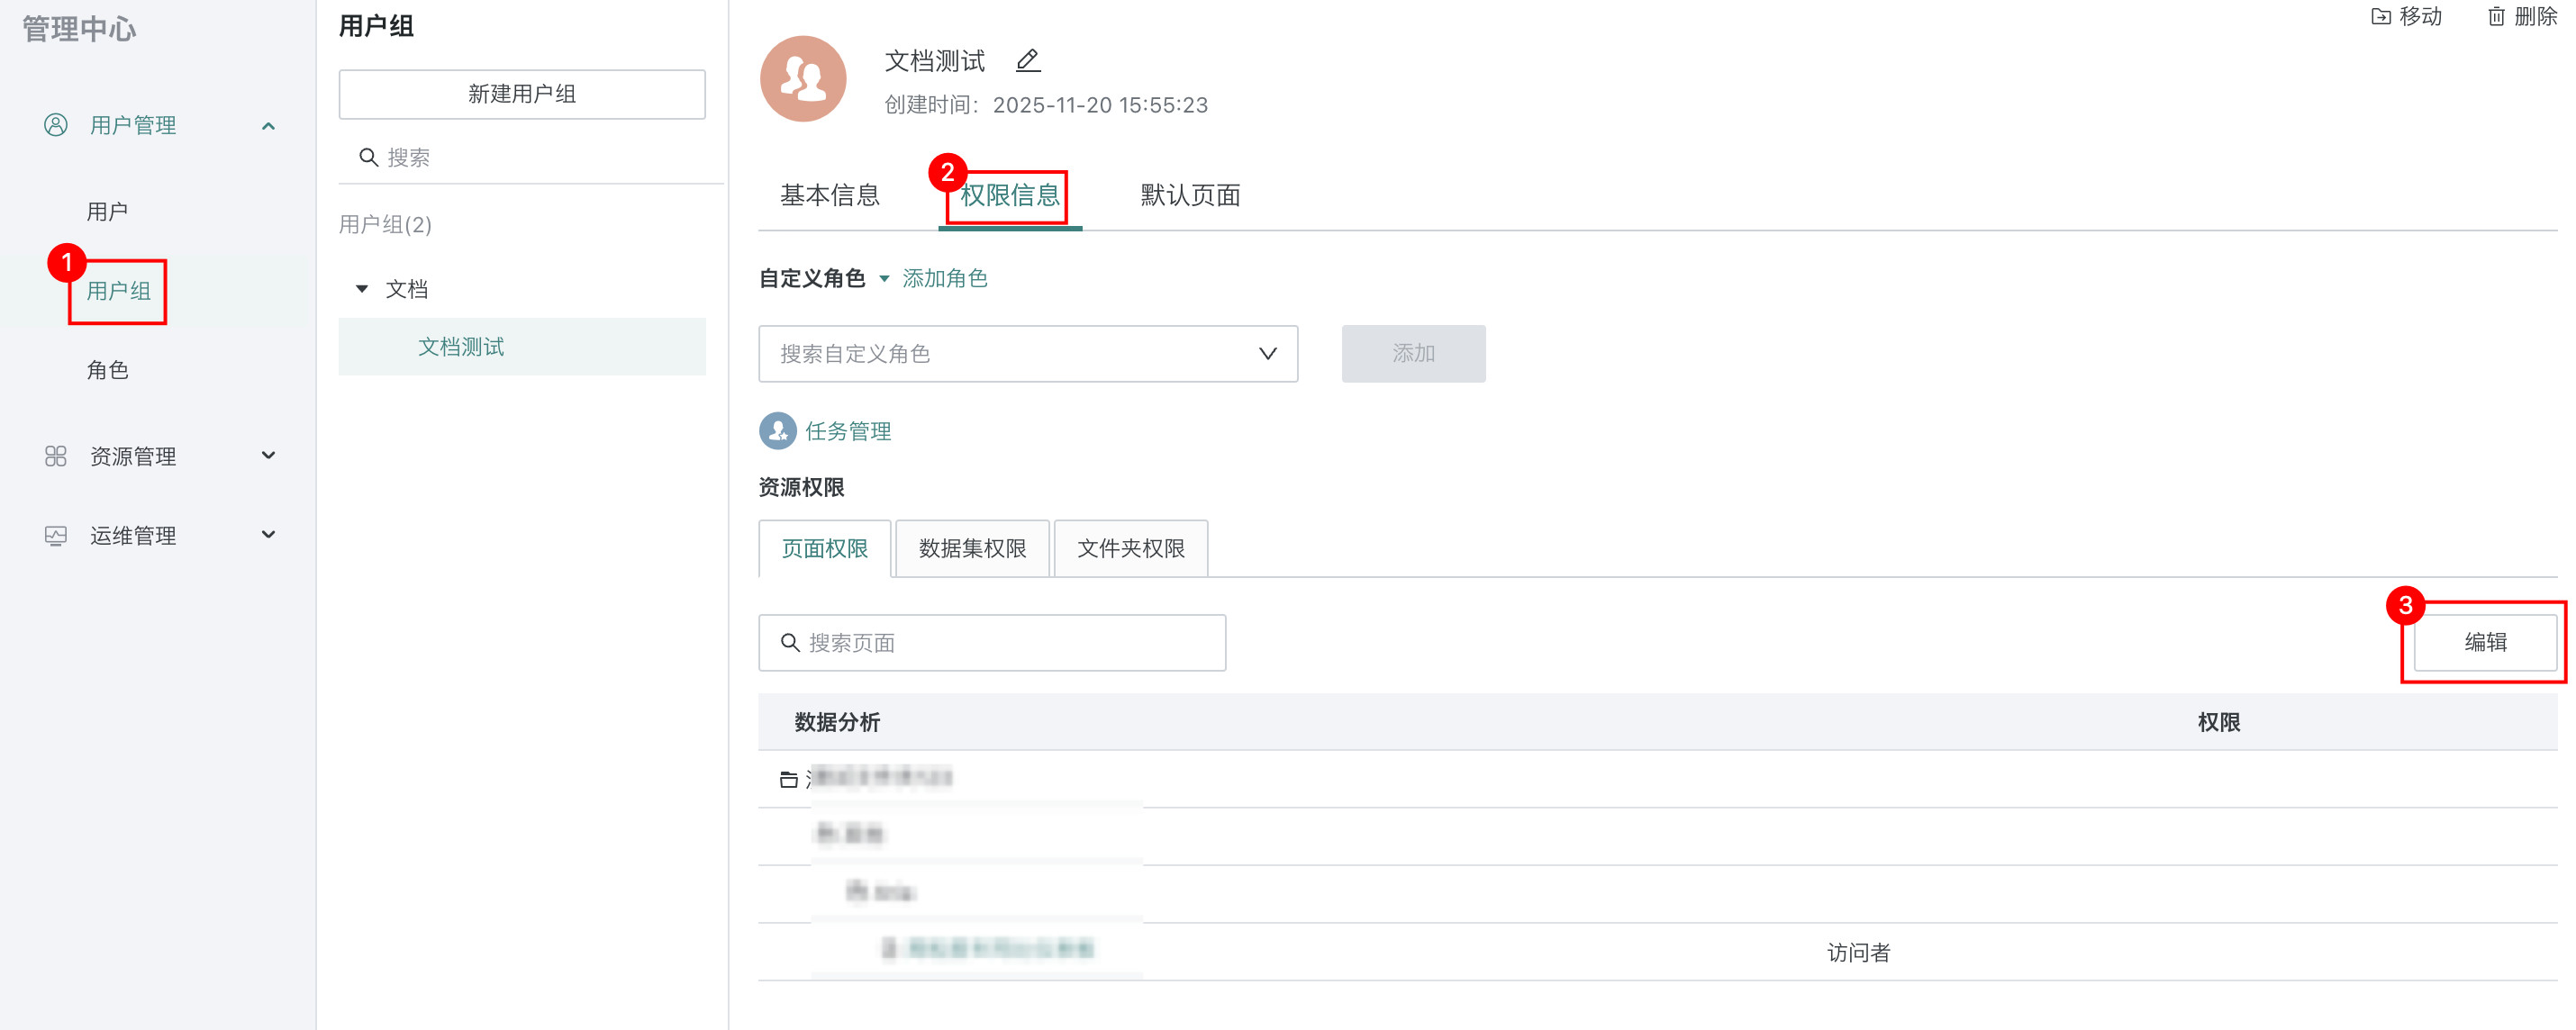Click the 任务管理 role avatar icon
Screen dimensions: 2576x1030
pos(777,431)
